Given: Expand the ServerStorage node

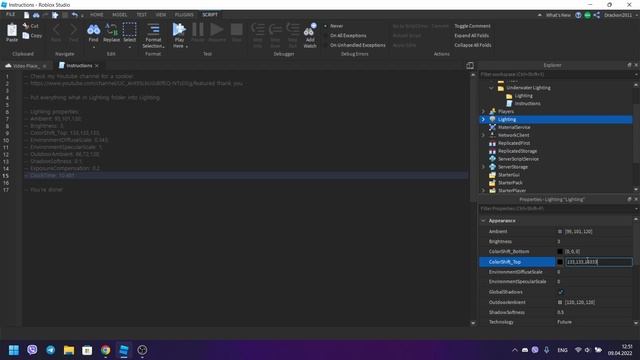Looking at the screenshot, I should pos(483,167).
